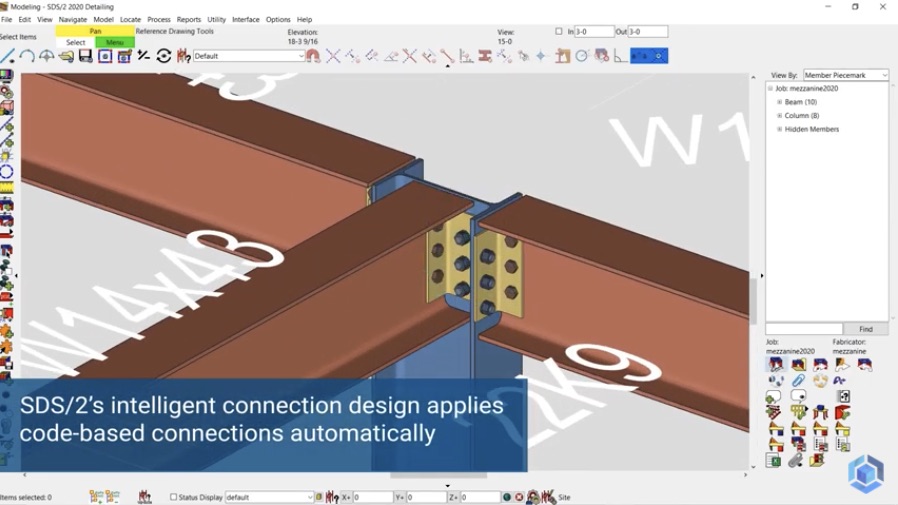Click the plus/minus slash toolbar icon
This screenshot has height=505, width=898.
click(144, 56)
